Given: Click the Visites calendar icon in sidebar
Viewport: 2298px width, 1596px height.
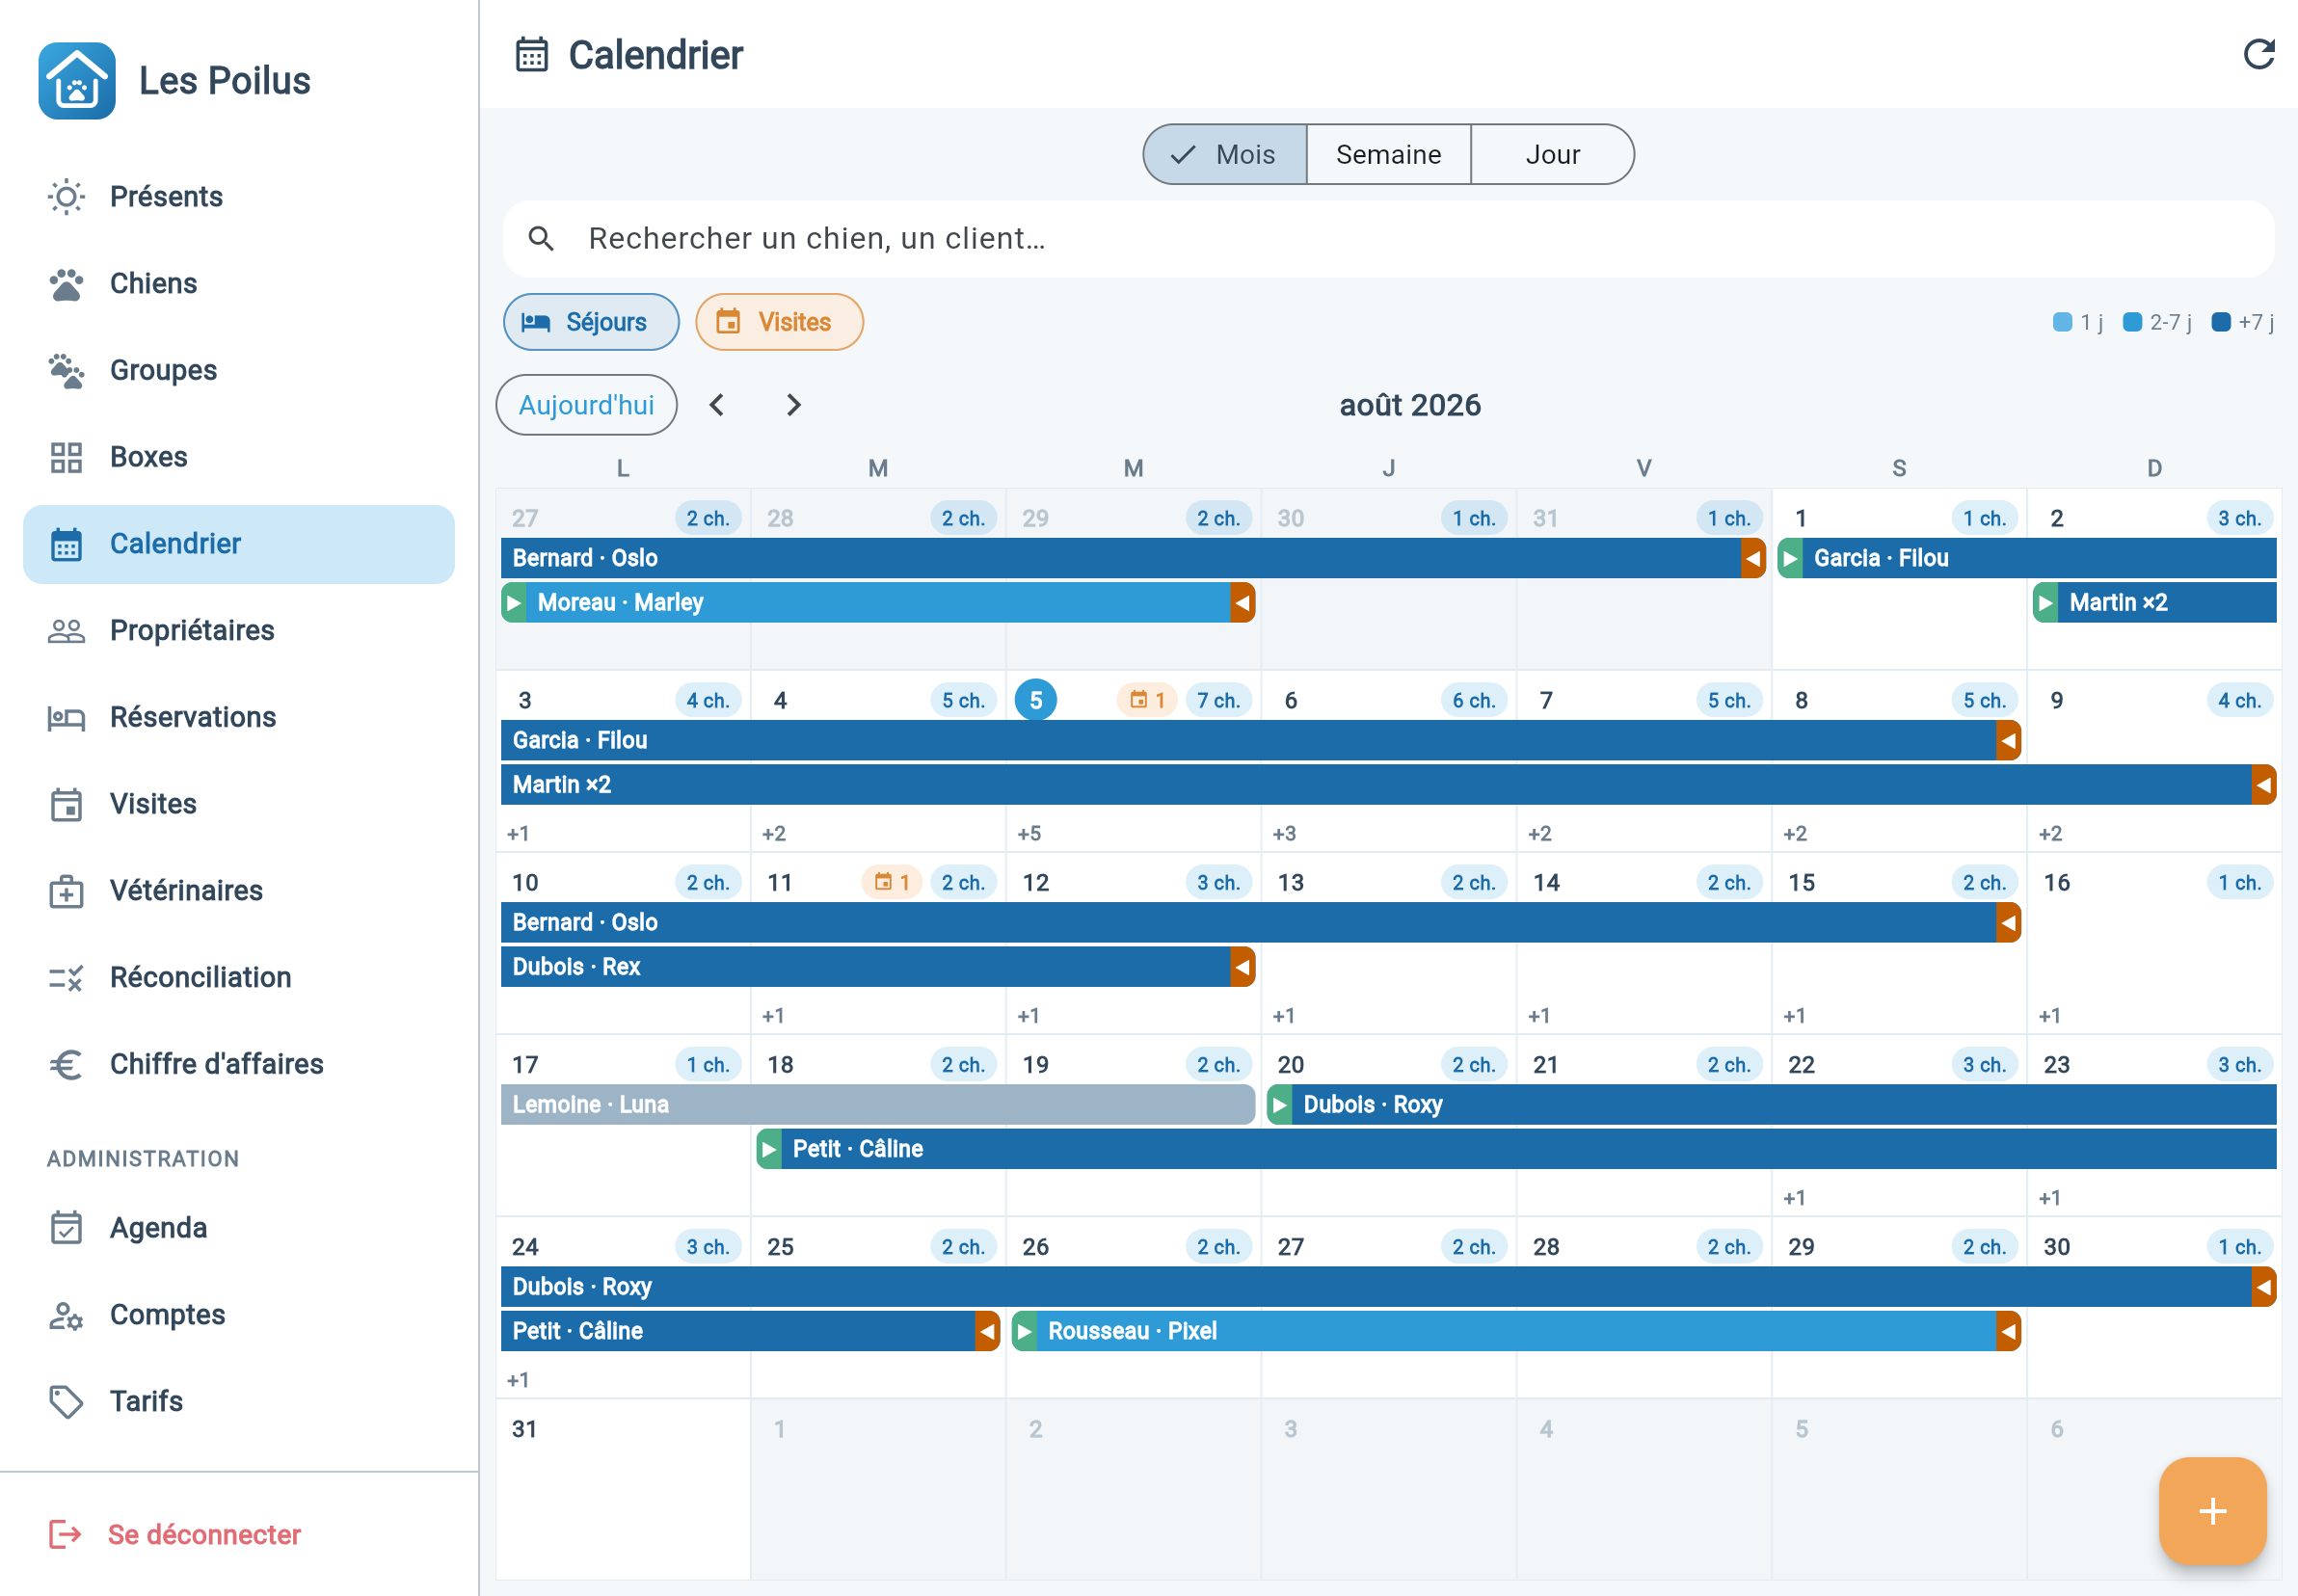Looking at the screenshot, I should coord(66,804).
